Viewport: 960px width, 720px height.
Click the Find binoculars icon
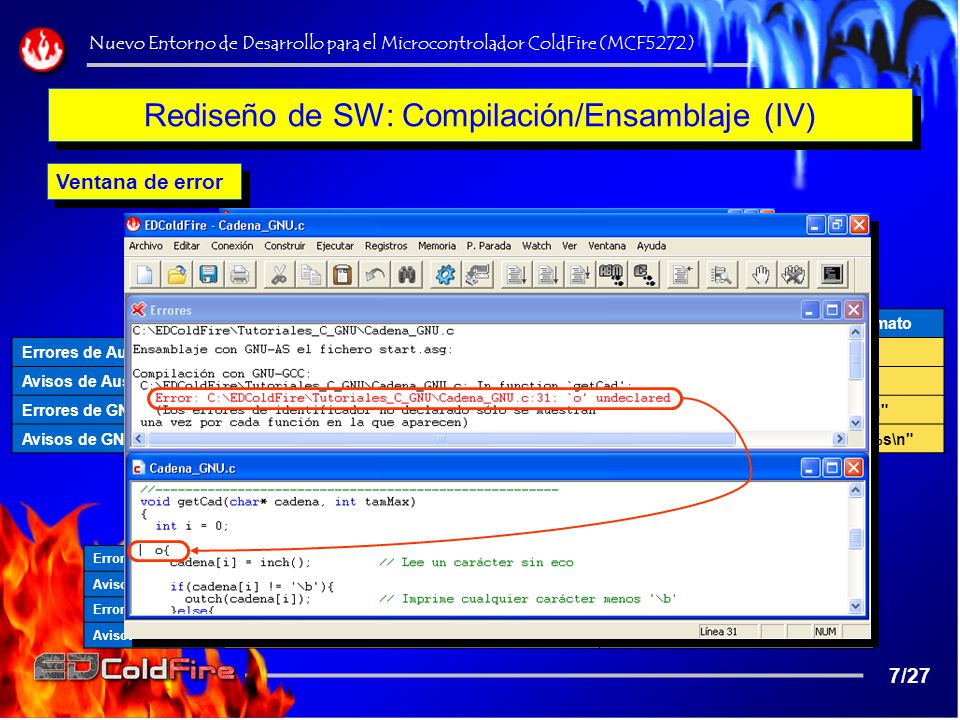pyautogui.click(x=407, y=274)
